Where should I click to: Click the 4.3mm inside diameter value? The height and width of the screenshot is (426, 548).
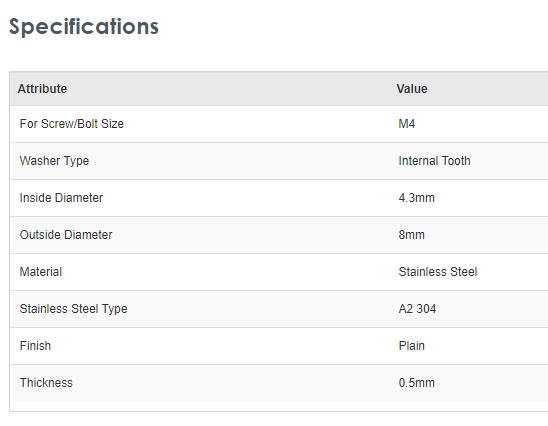coord(417,198)
